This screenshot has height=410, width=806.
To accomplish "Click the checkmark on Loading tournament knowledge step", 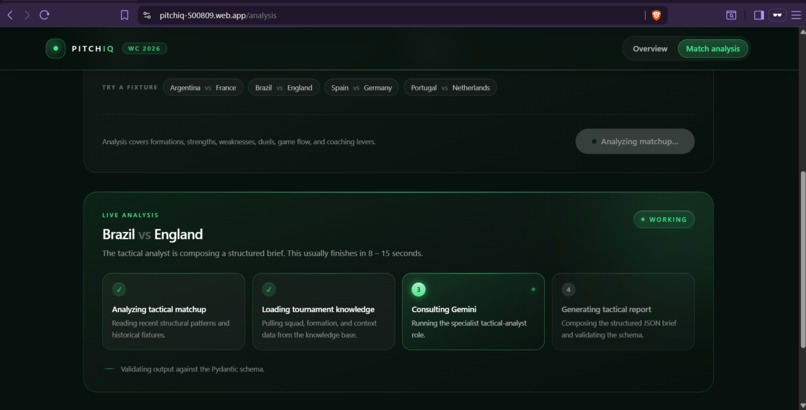I will point(269,289).
